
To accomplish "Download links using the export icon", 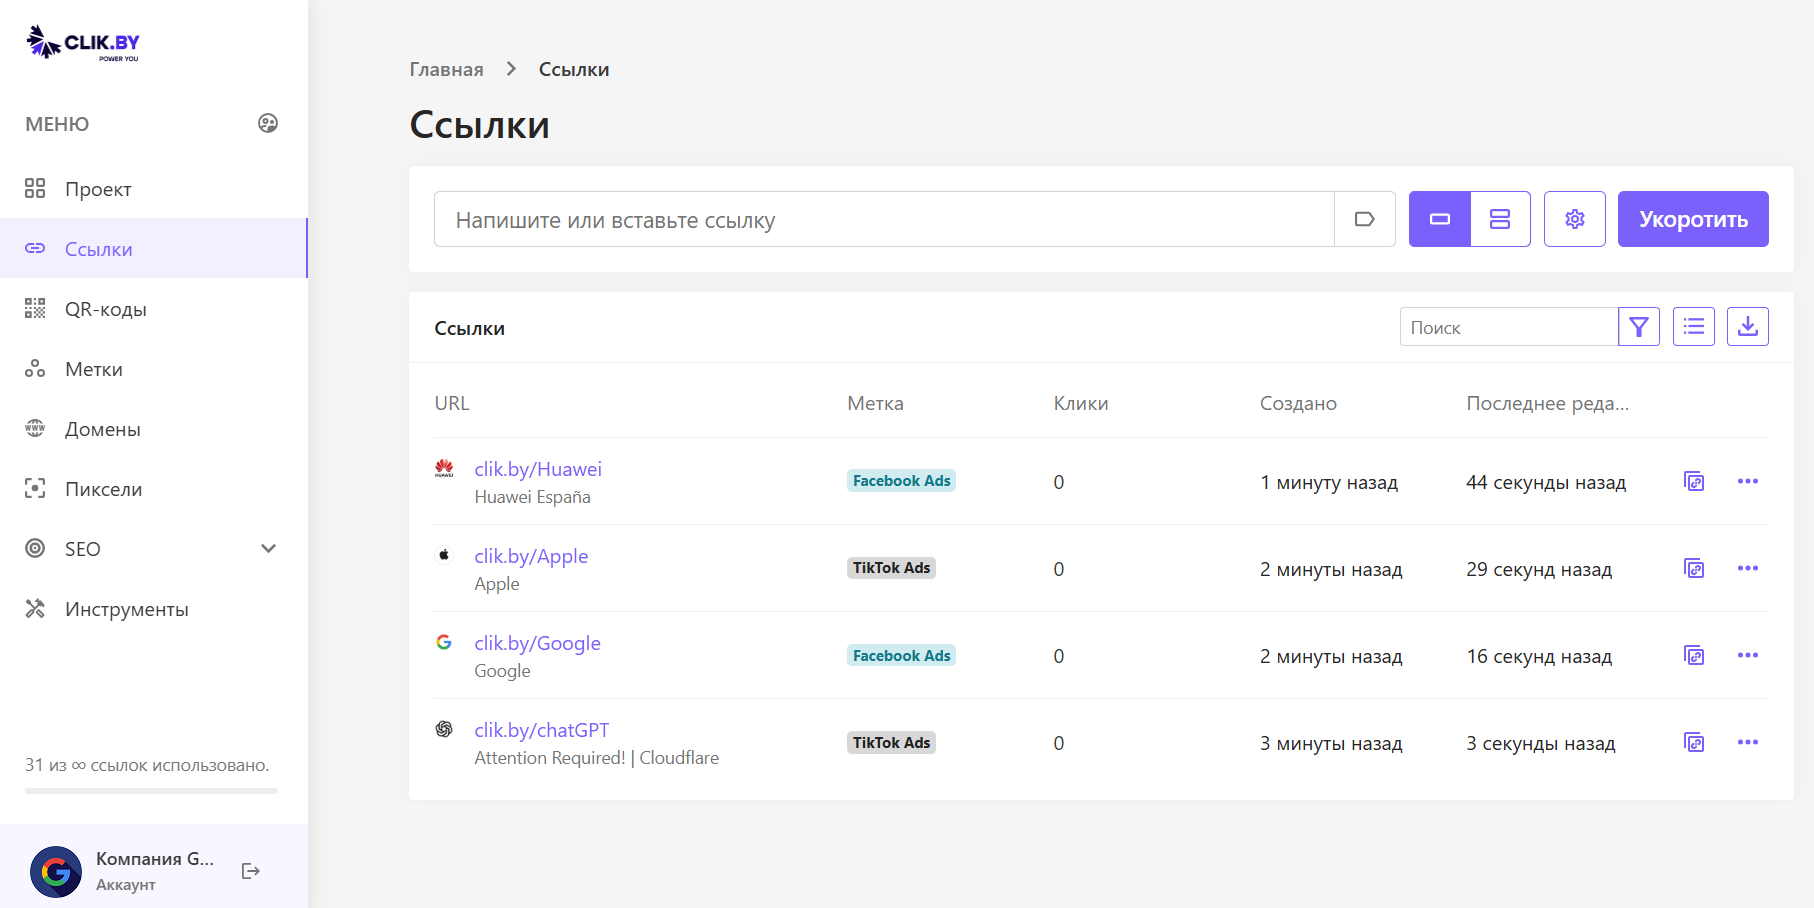I will pos(1747,327).
